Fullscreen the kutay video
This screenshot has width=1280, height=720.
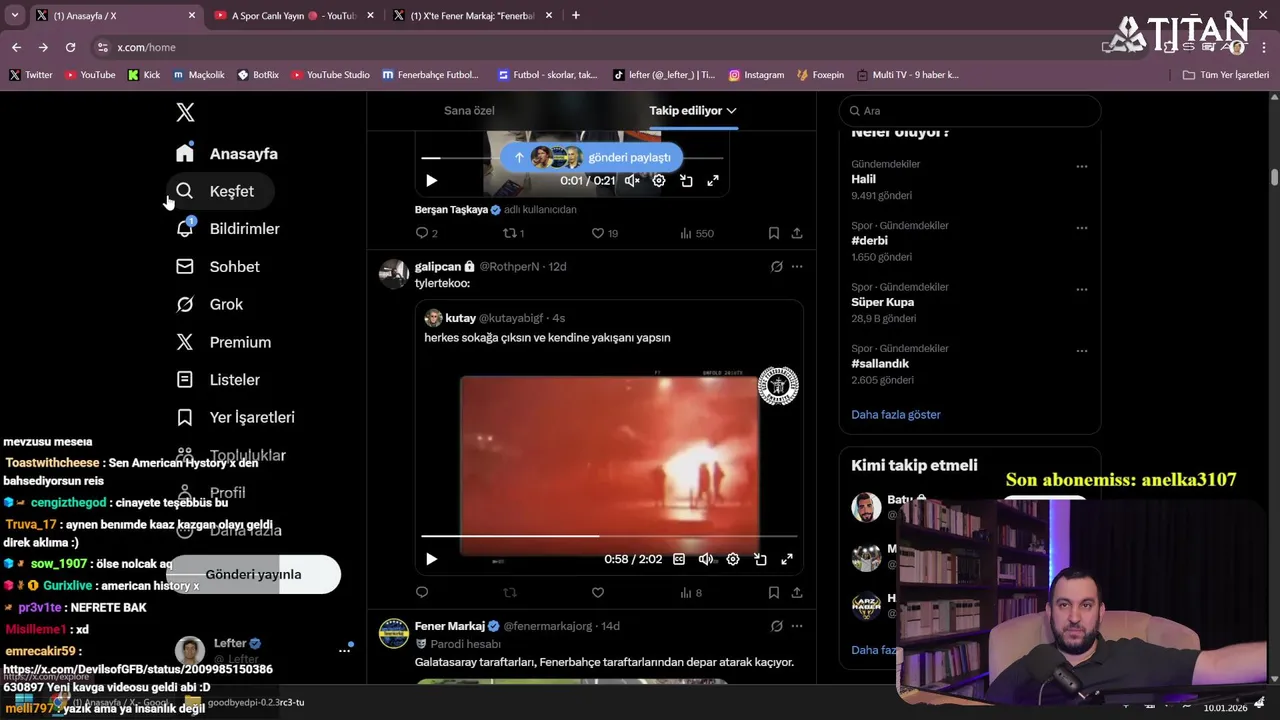(787, 559)
